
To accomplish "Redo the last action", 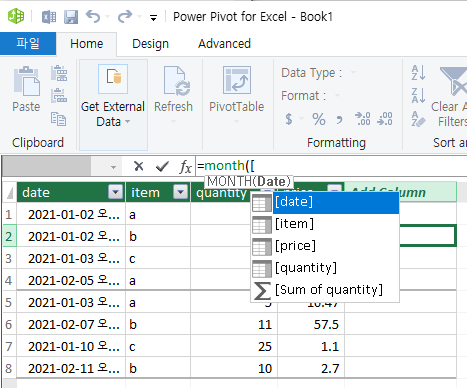I will [125, 16].
